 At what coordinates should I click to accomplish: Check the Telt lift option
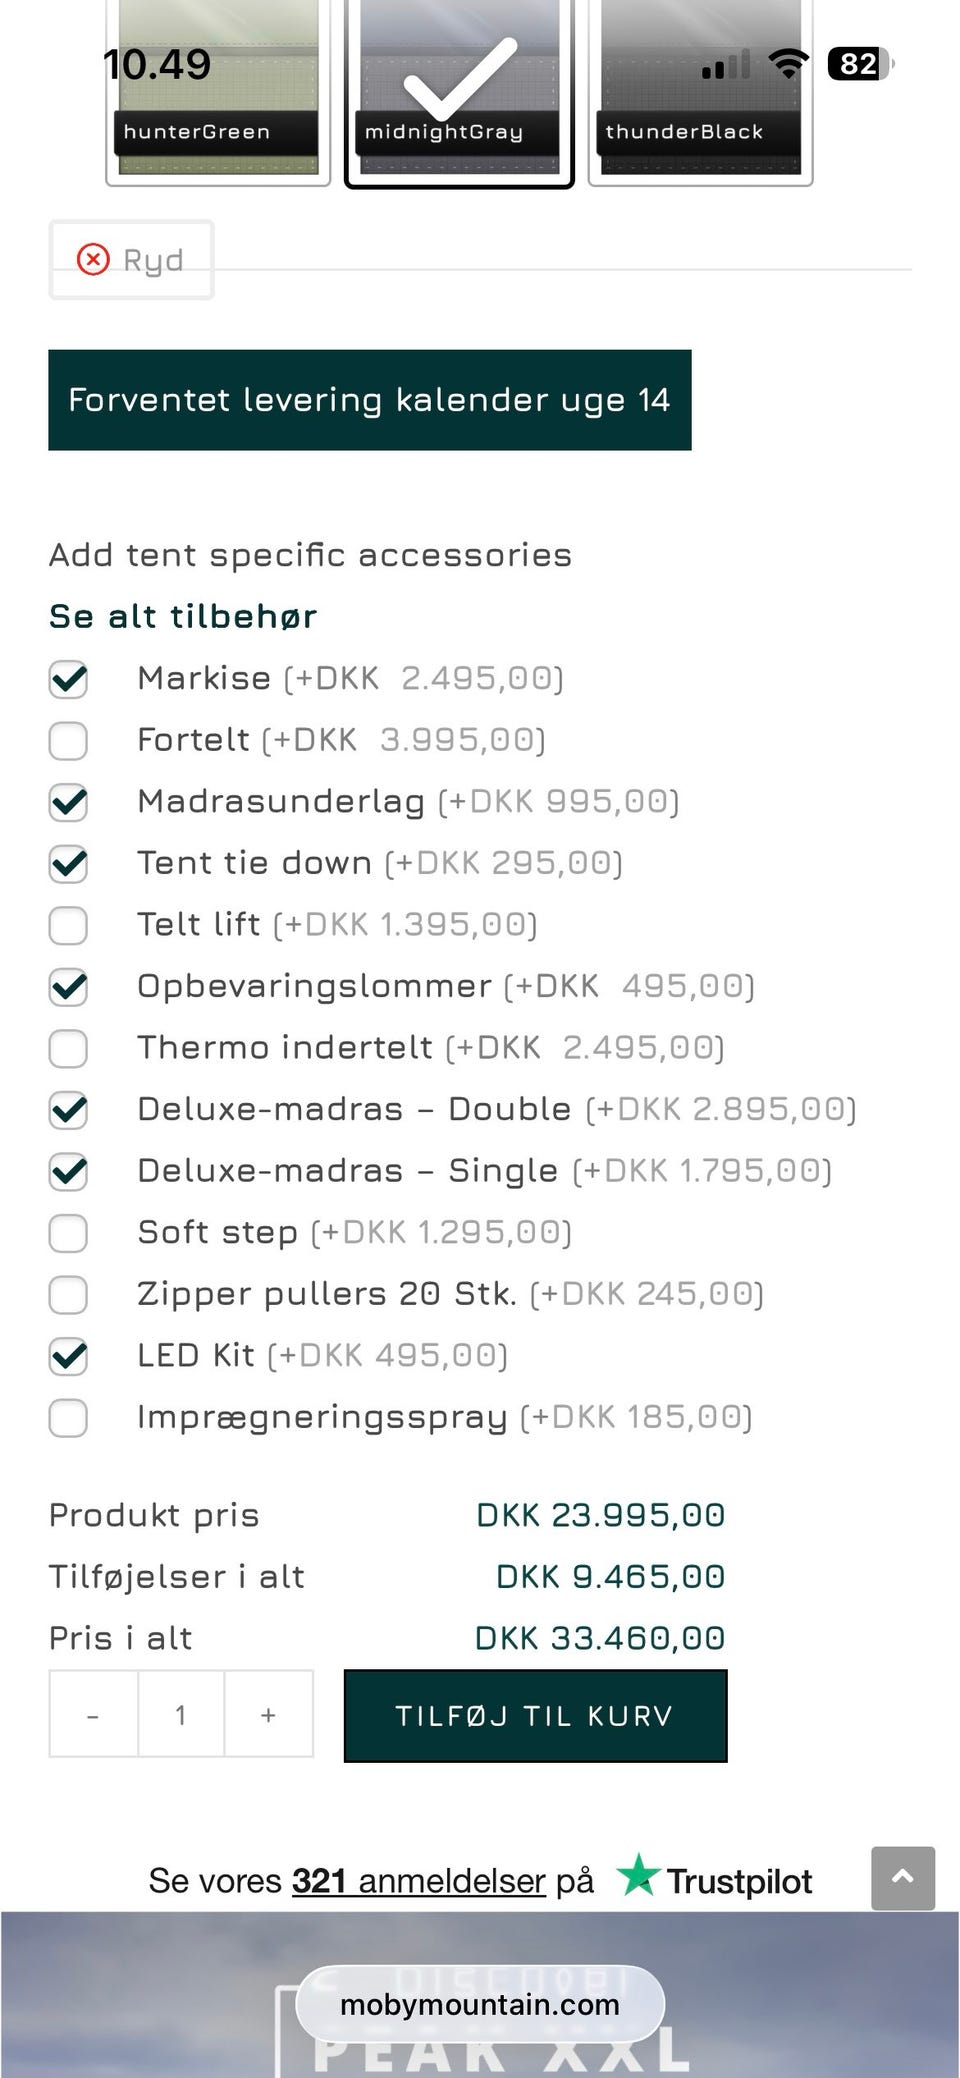coord(68,925)
